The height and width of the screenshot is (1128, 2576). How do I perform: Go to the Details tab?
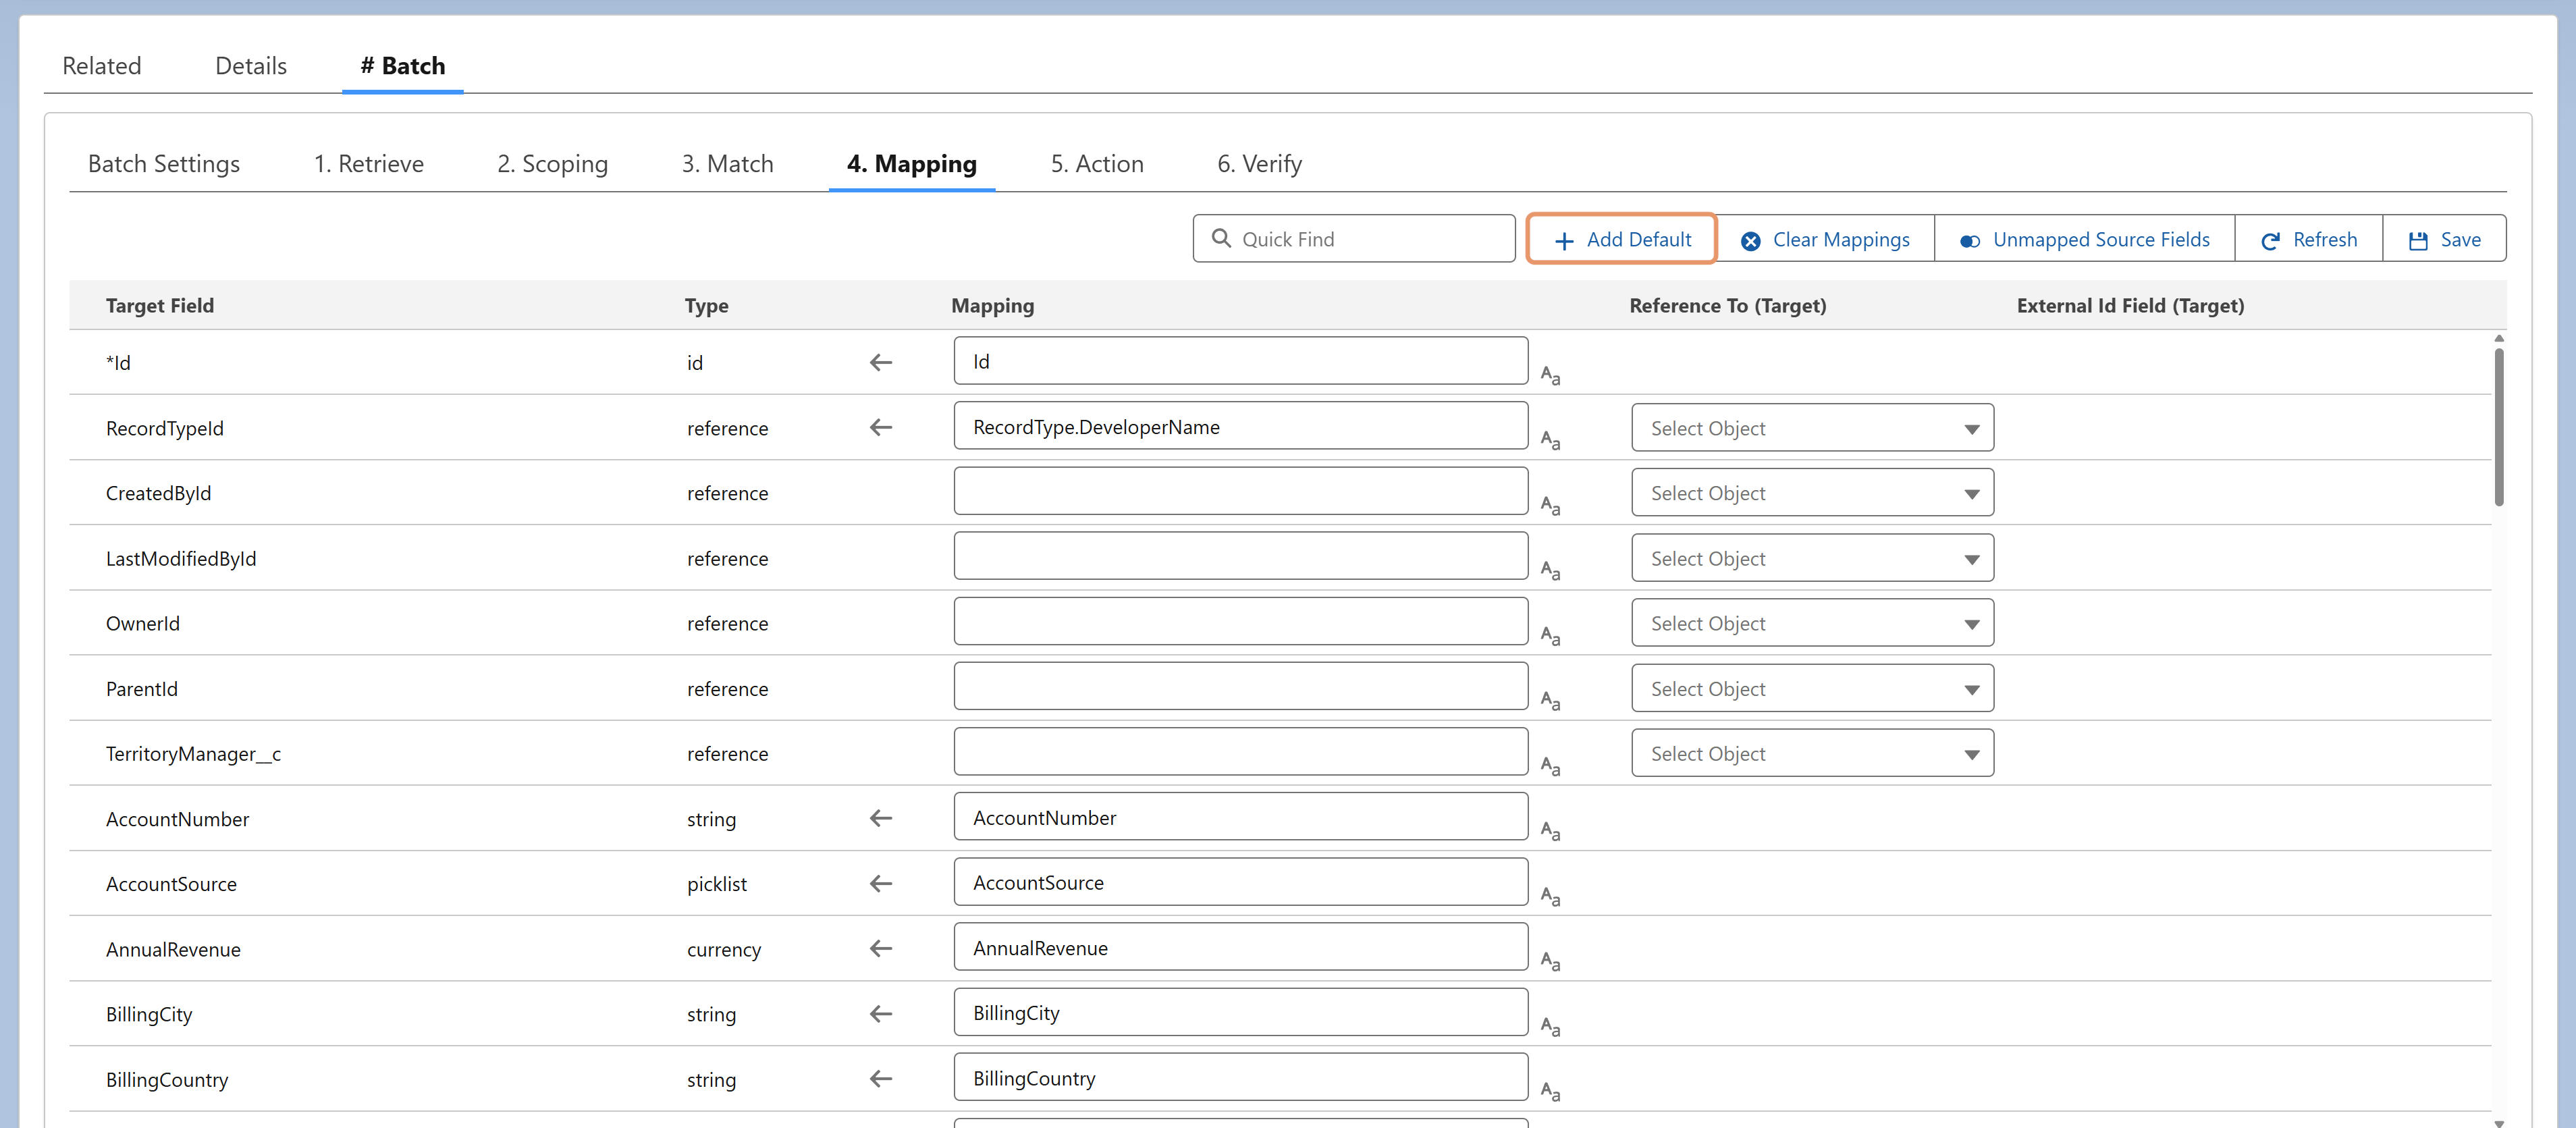[x=251, y=66]
